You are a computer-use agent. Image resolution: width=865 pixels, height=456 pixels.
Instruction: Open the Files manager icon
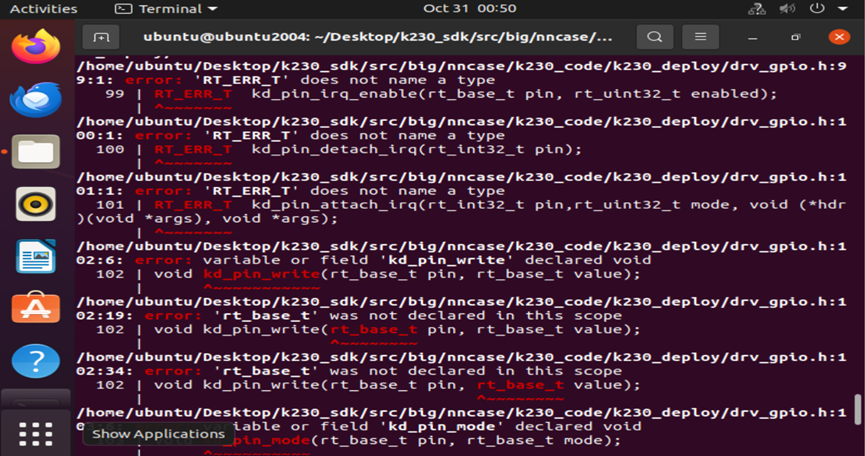(x=36, y=152)
